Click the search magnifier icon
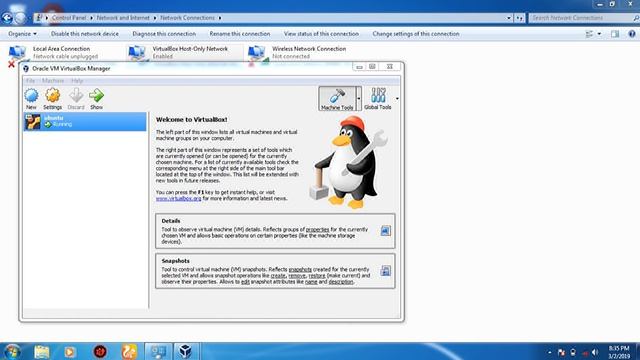The height and width of the screenshot is (360, 640). pos(636,18)
